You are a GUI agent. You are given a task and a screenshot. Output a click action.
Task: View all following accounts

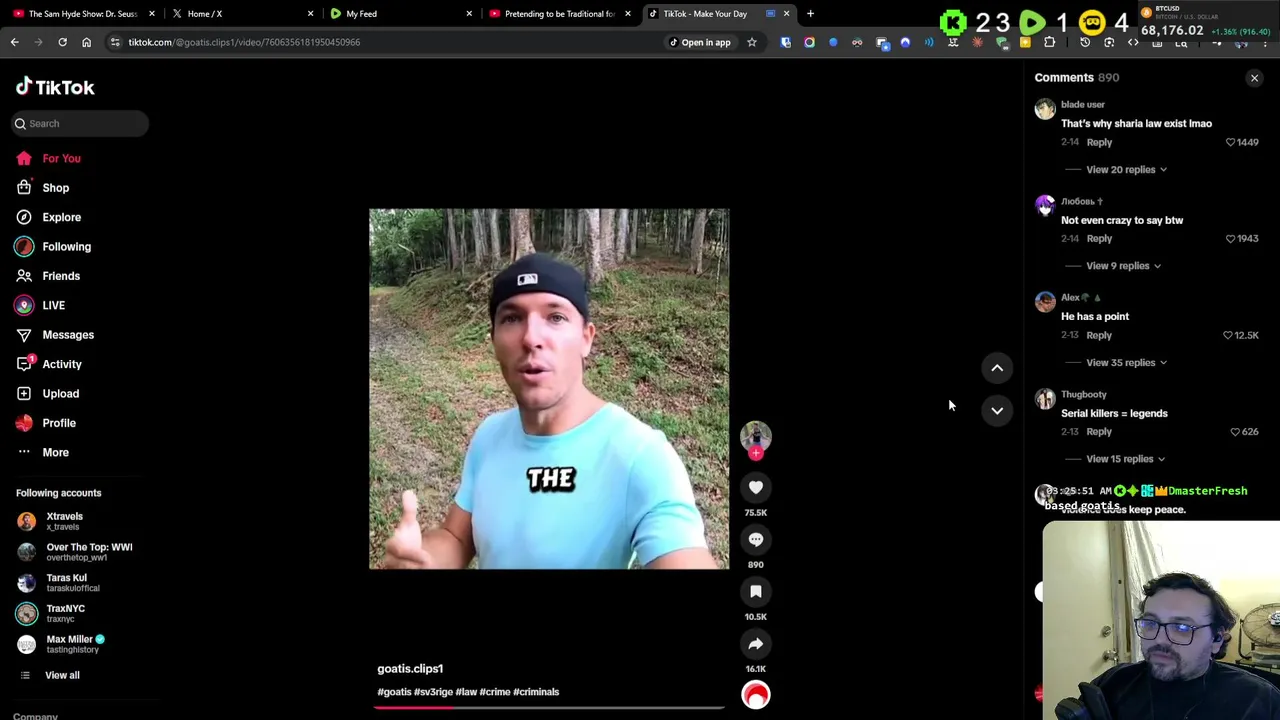[x=62, y=675]
